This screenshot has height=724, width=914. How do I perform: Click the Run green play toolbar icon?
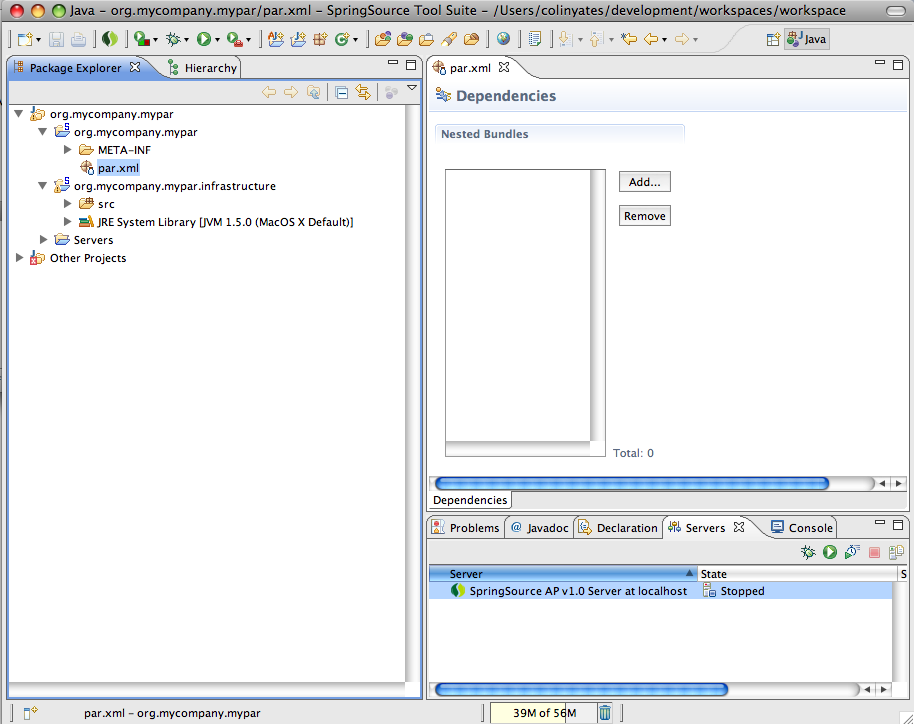coord(203,39)
